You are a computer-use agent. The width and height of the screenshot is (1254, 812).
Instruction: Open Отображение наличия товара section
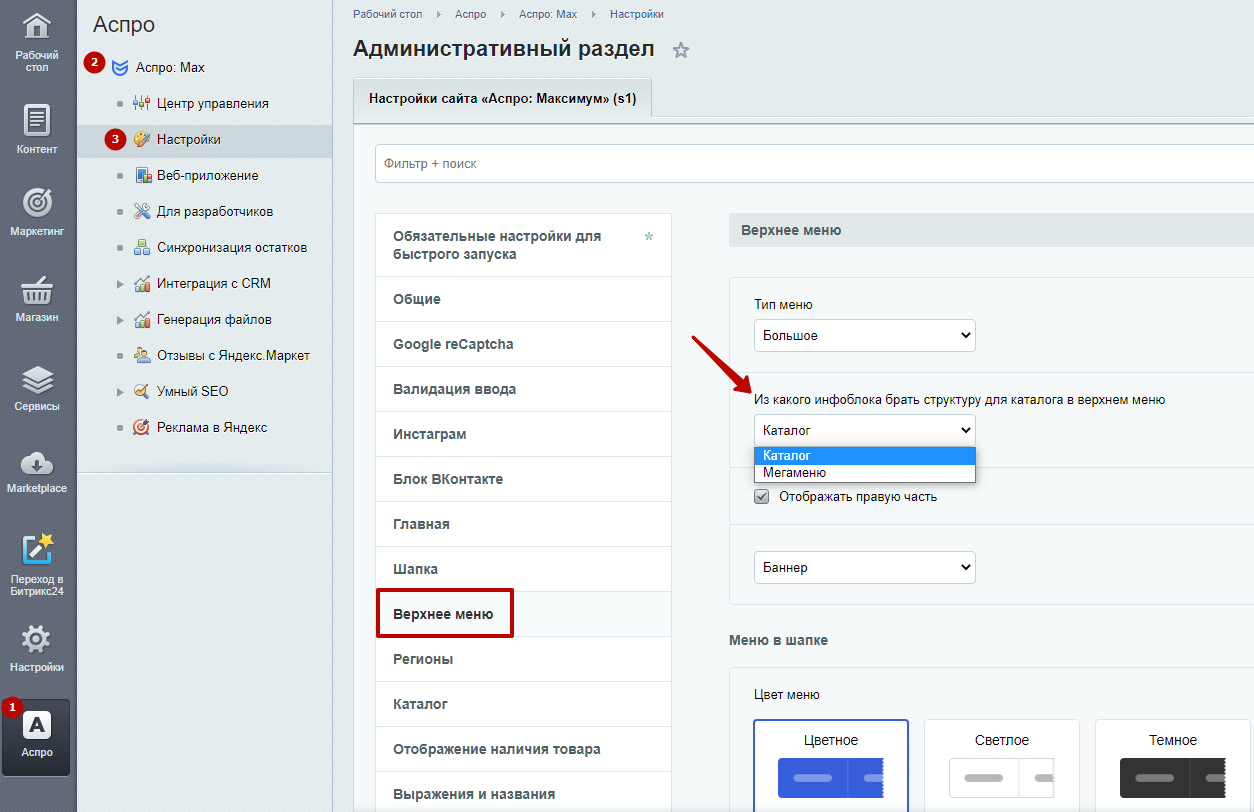[523, 749]
